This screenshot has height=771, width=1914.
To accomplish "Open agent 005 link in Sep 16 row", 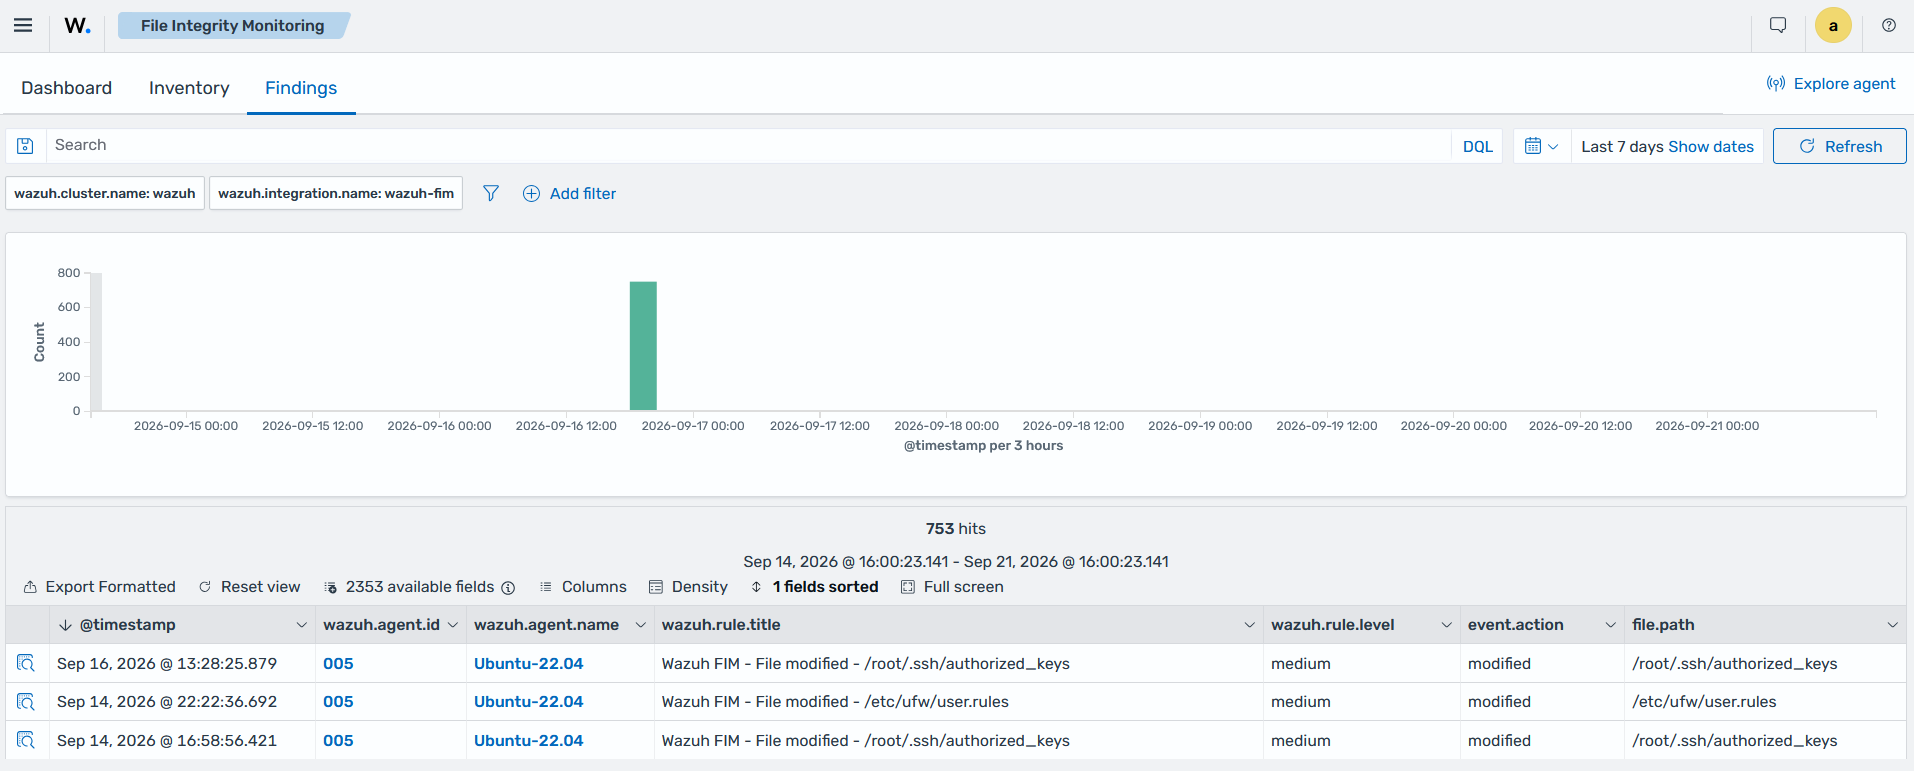I will pos(338,663).
